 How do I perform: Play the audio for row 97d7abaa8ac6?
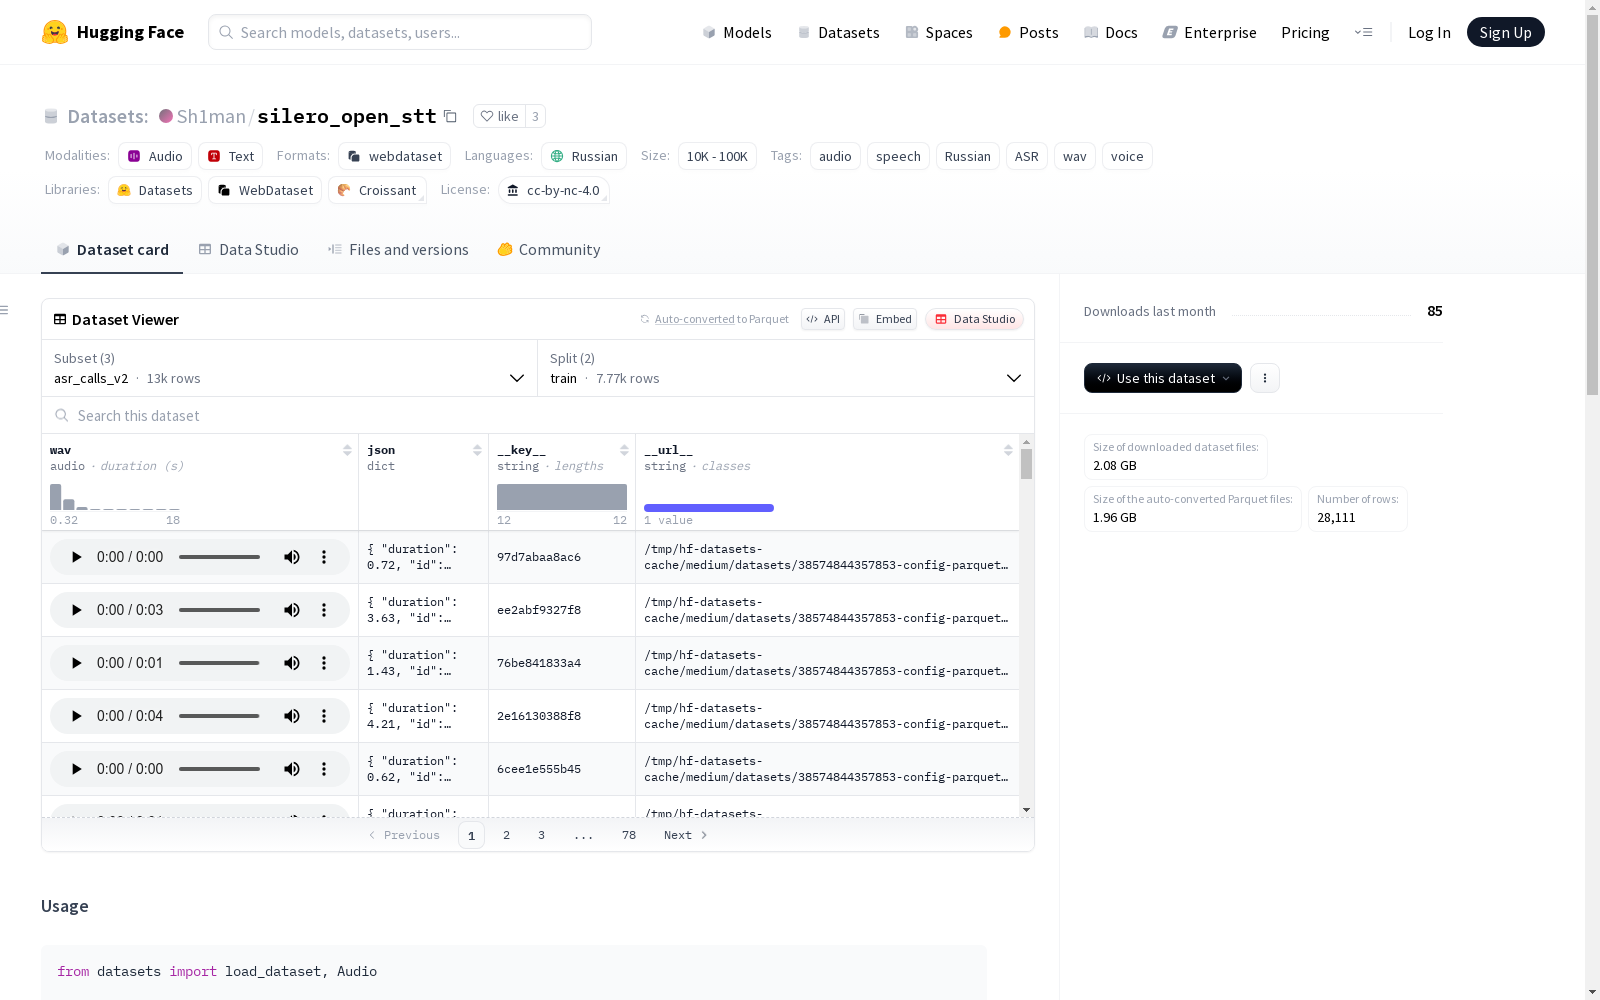(76, 557)
